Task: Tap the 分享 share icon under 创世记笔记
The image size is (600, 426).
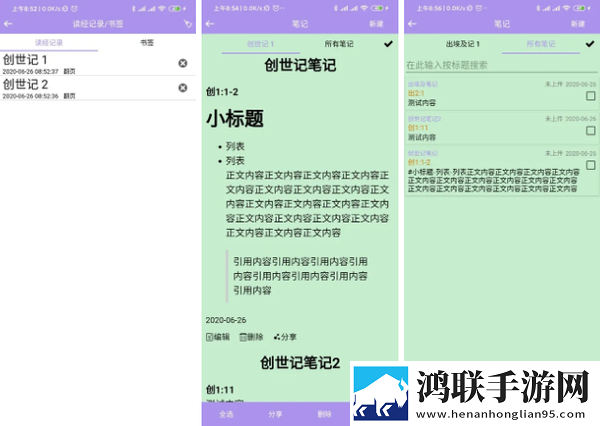Action: pos(285,337)
